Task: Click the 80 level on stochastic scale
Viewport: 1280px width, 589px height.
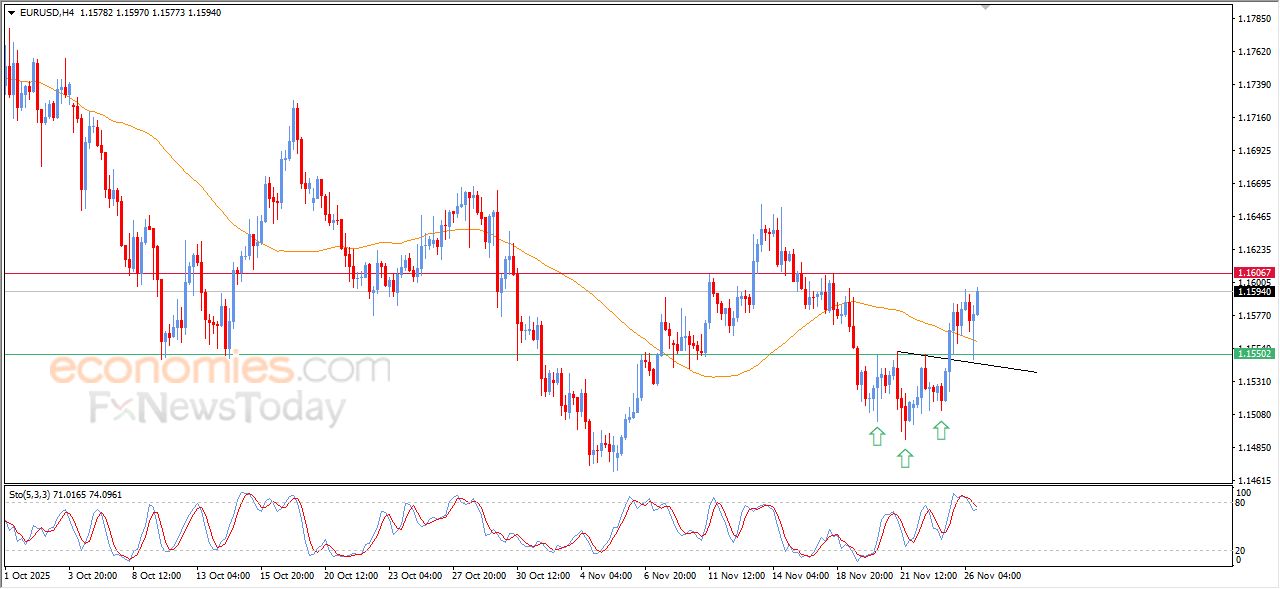Action: click(x=1241, y=503)
